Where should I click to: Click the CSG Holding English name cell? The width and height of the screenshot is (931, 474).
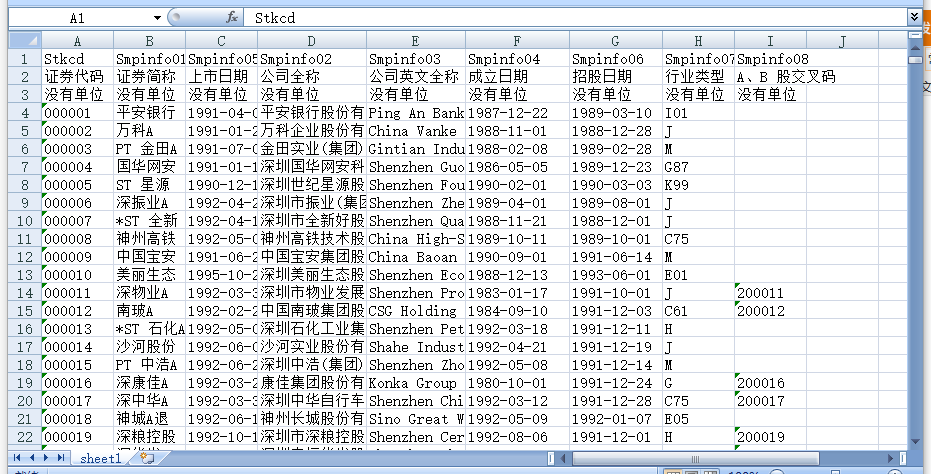416,311
